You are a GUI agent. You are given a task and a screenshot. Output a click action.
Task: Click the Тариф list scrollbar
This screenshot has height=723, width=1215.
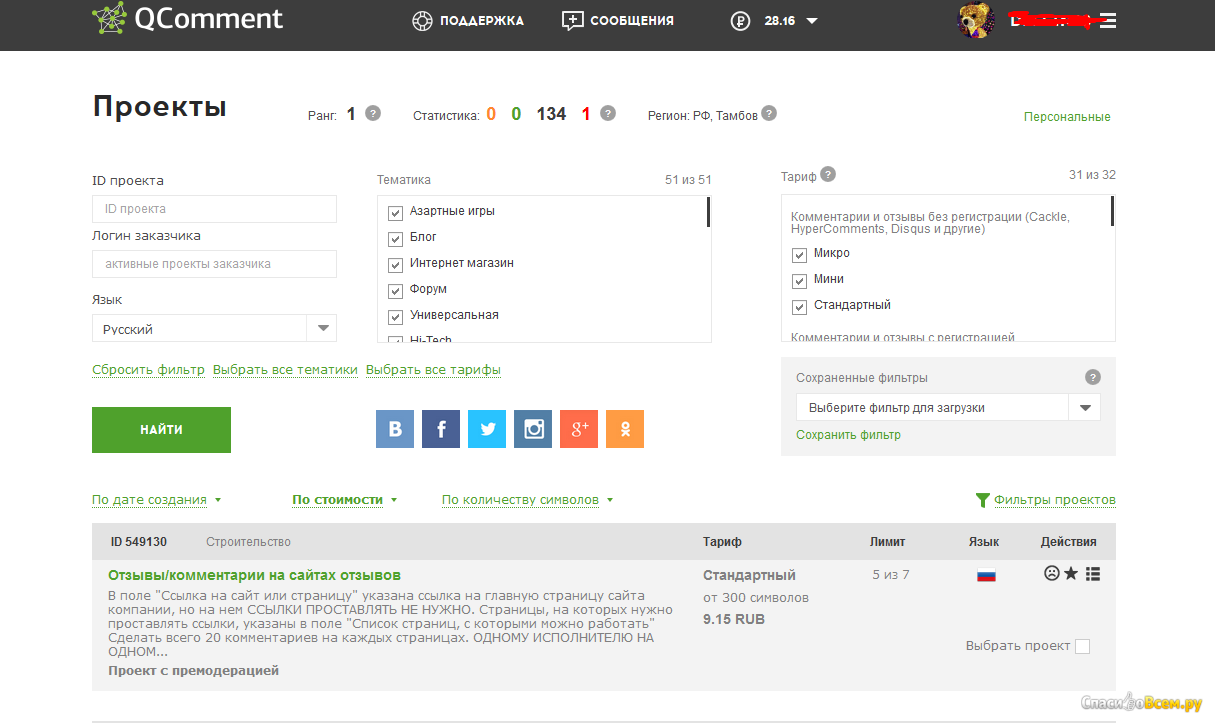pos(1112,211)
